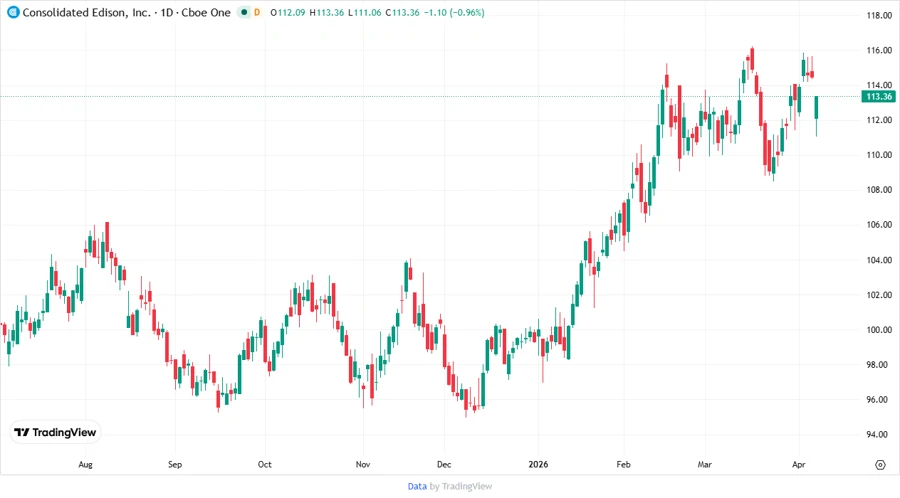Image resolution: width=900 pixels, height=498 pixels.
Task: Click the 108.00 price axis label
Action: pos(879,190)
